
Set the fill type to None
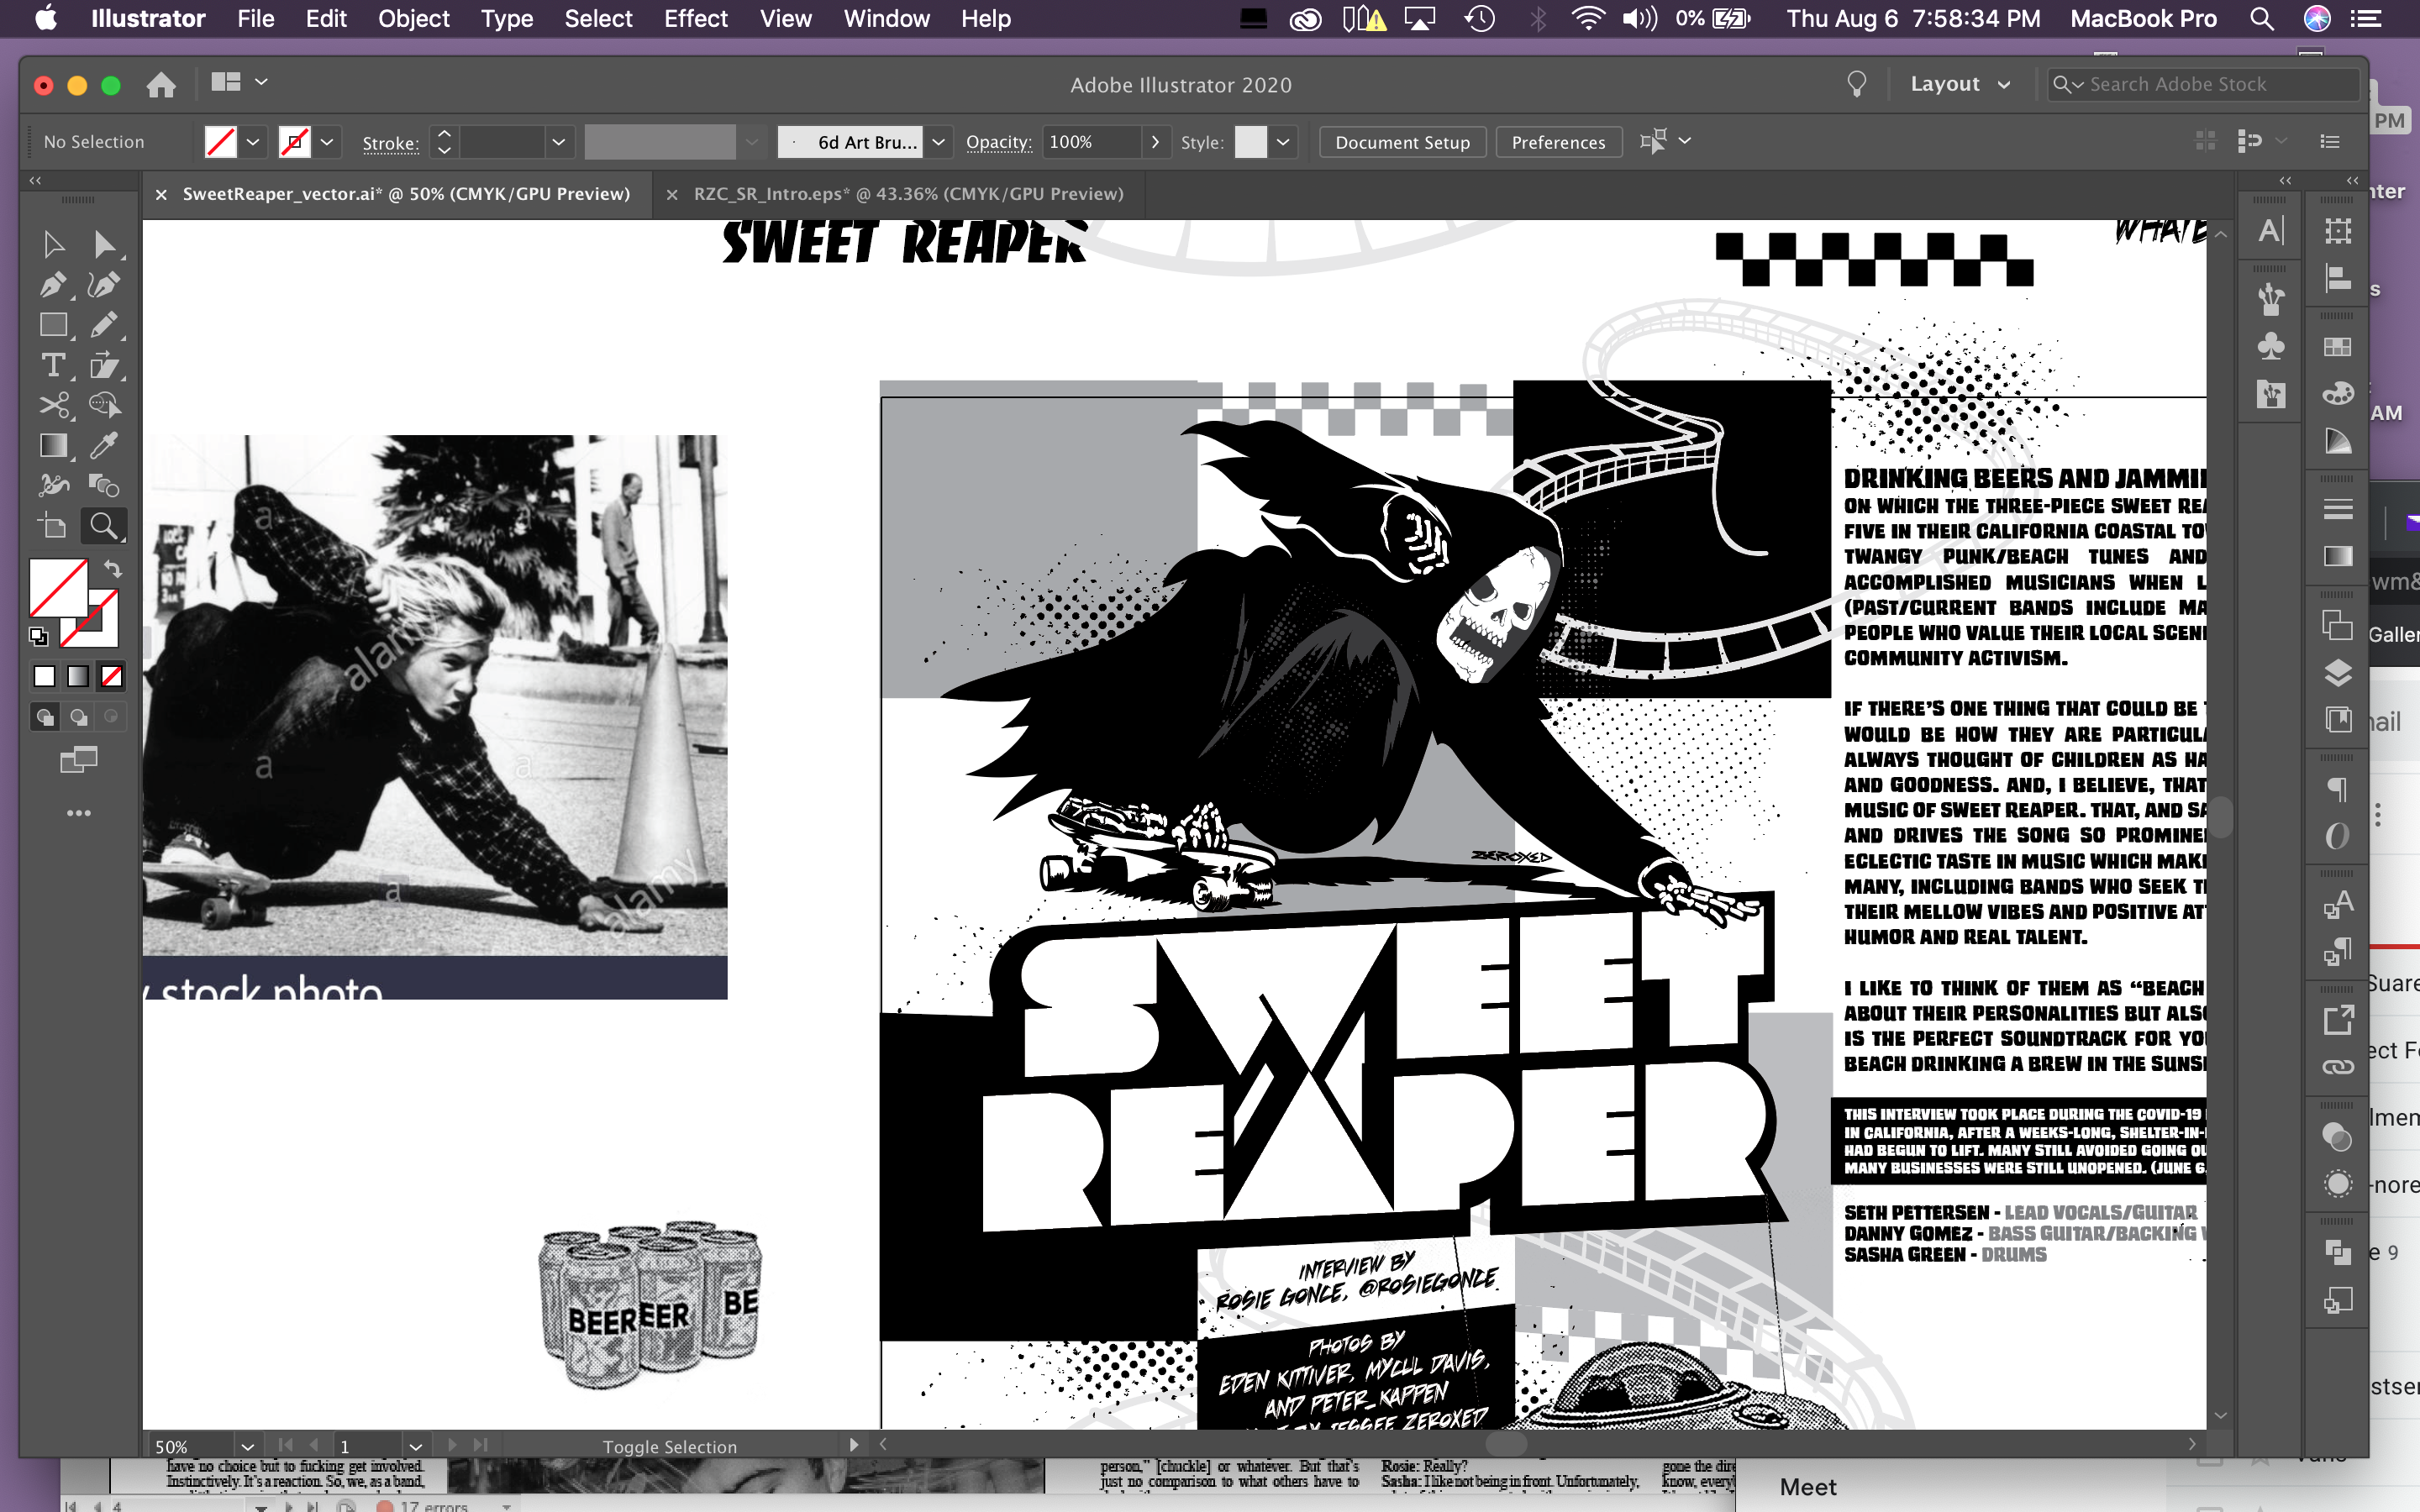[112, 677]
